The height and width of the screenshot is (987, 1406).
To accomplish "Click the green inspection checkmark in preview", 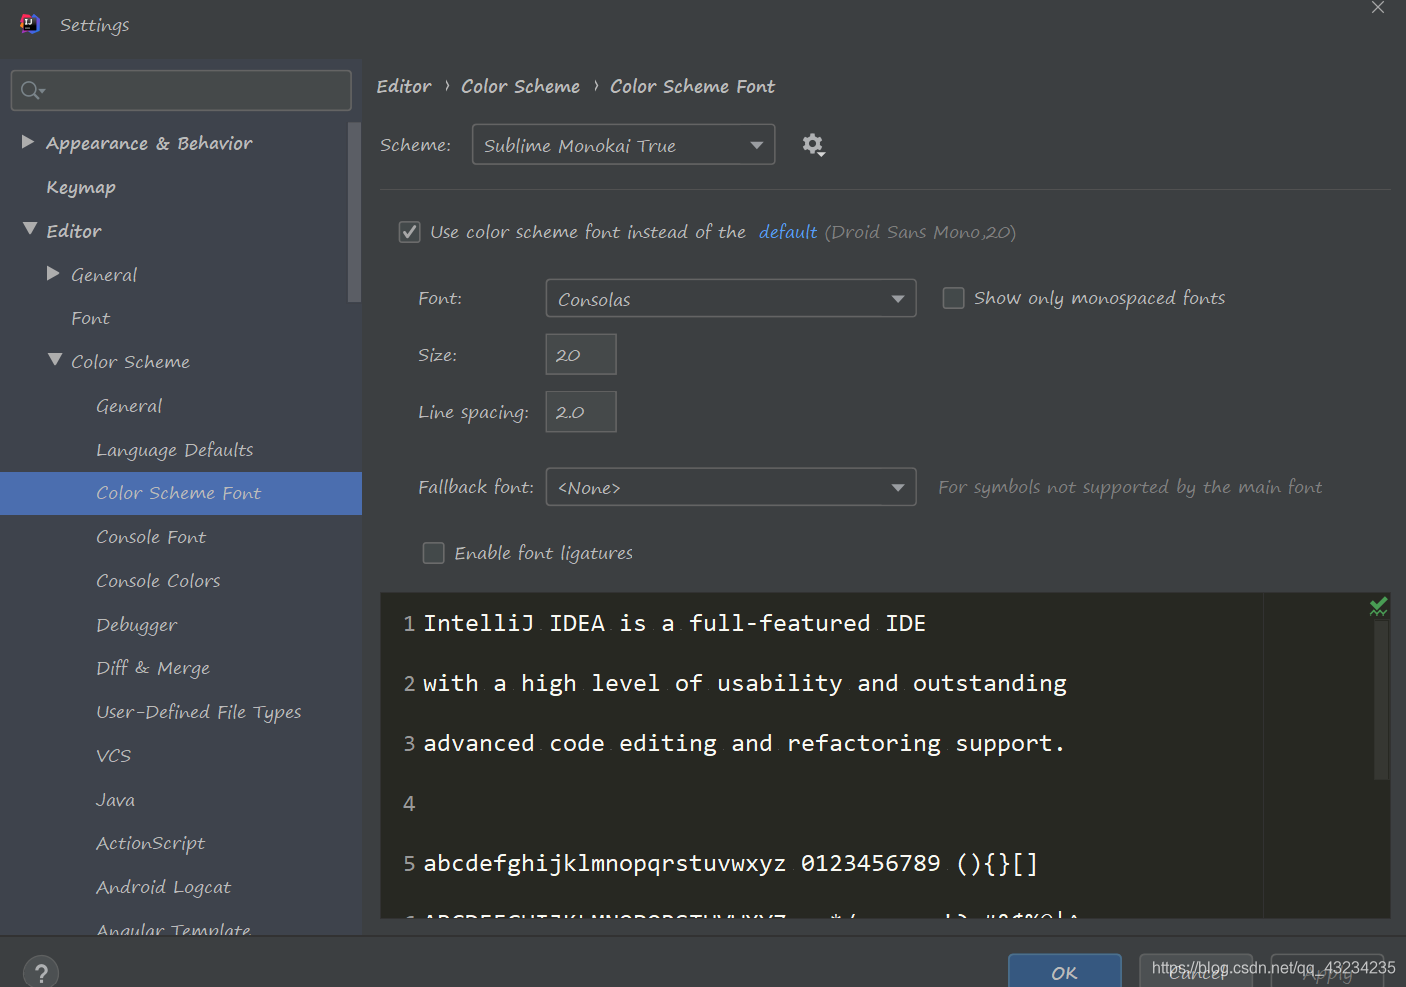I will click(x=1378, y=606).
